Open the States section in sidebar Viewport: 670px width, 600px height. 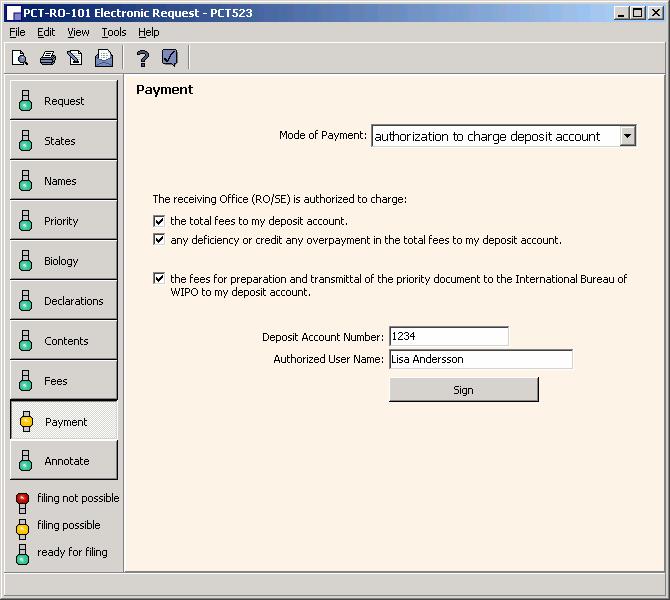coord(63,141)
